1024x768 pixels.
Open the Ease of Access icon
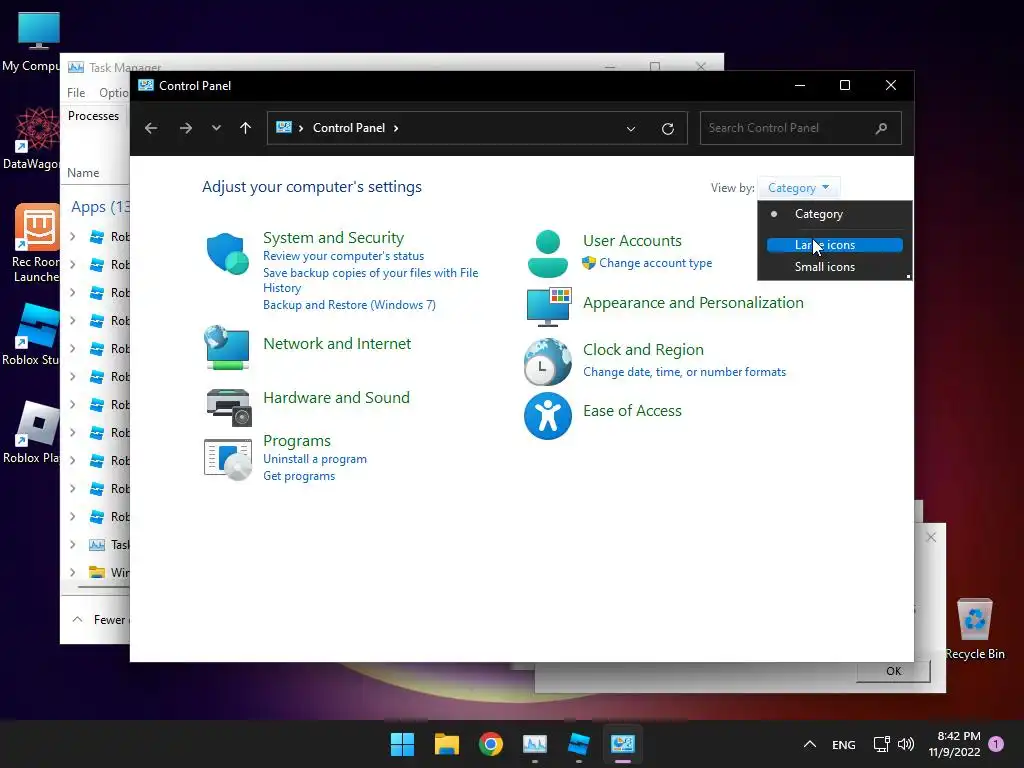(x=547, y=416)
